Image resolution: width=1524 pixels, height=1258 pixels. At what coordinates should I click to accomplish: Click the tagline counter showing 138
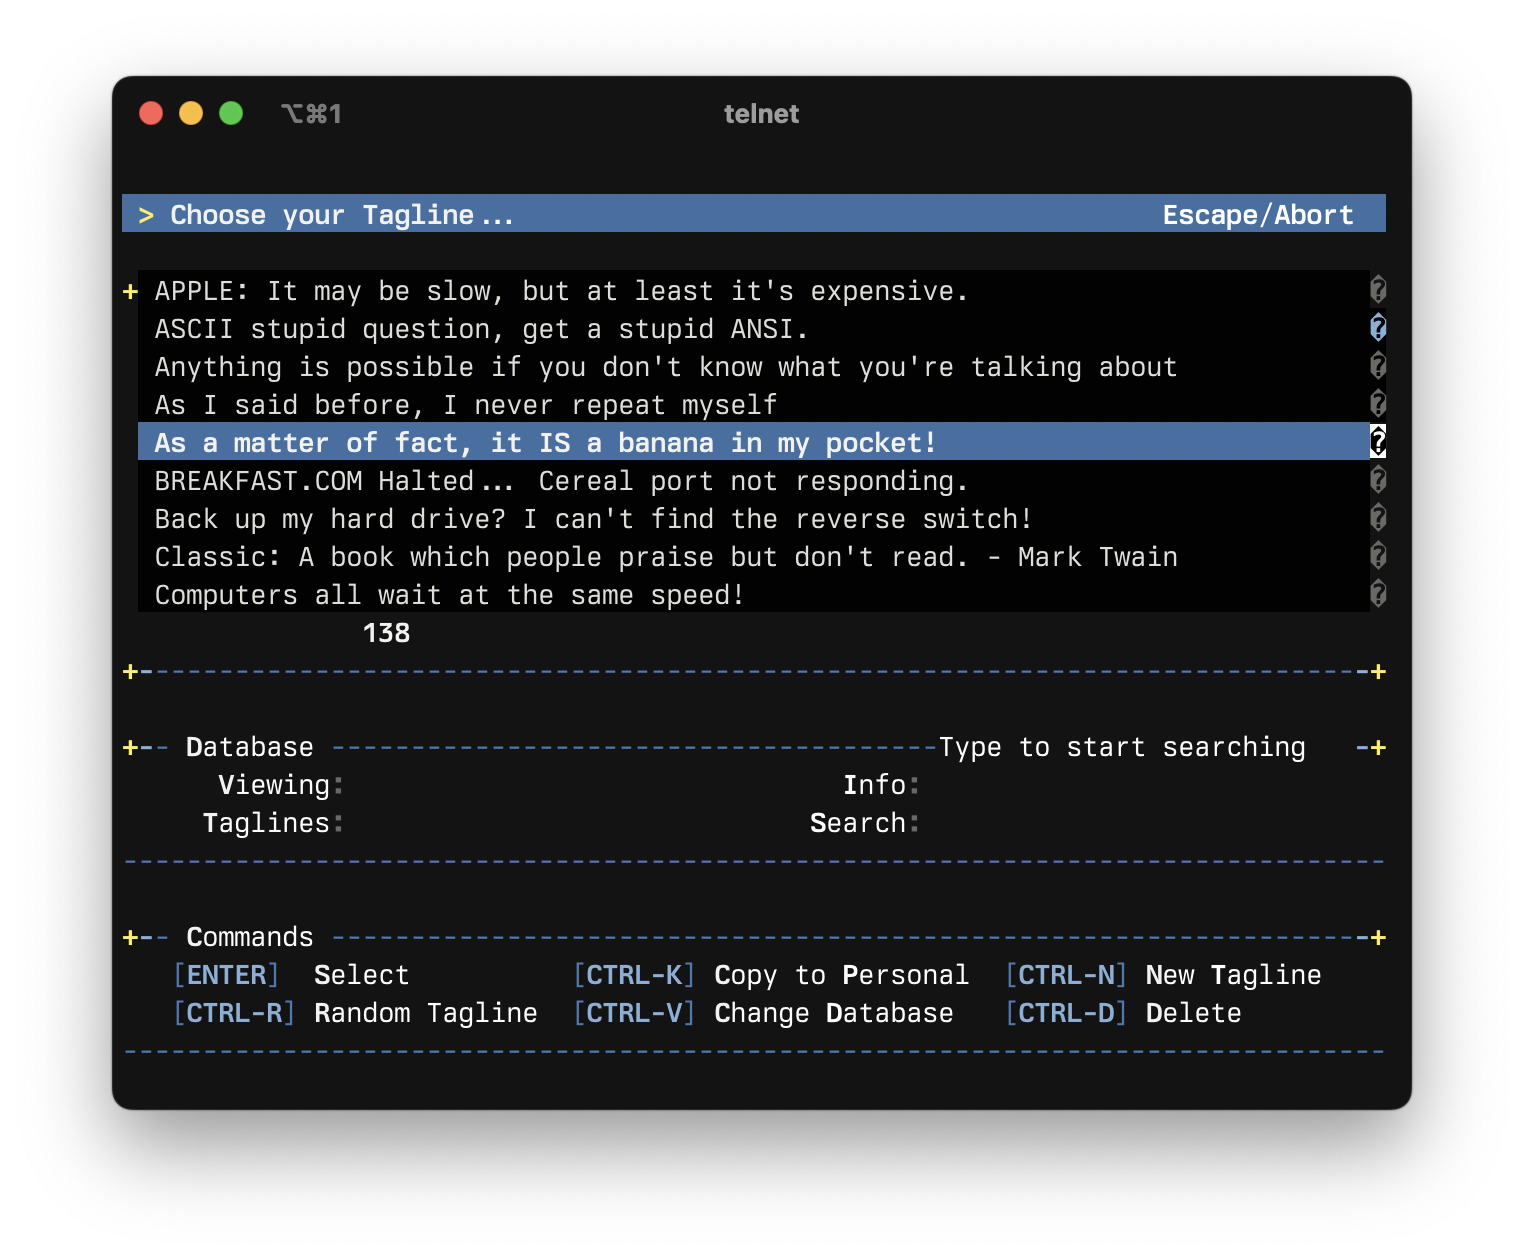pyautogui.click(x=385, y=632)
